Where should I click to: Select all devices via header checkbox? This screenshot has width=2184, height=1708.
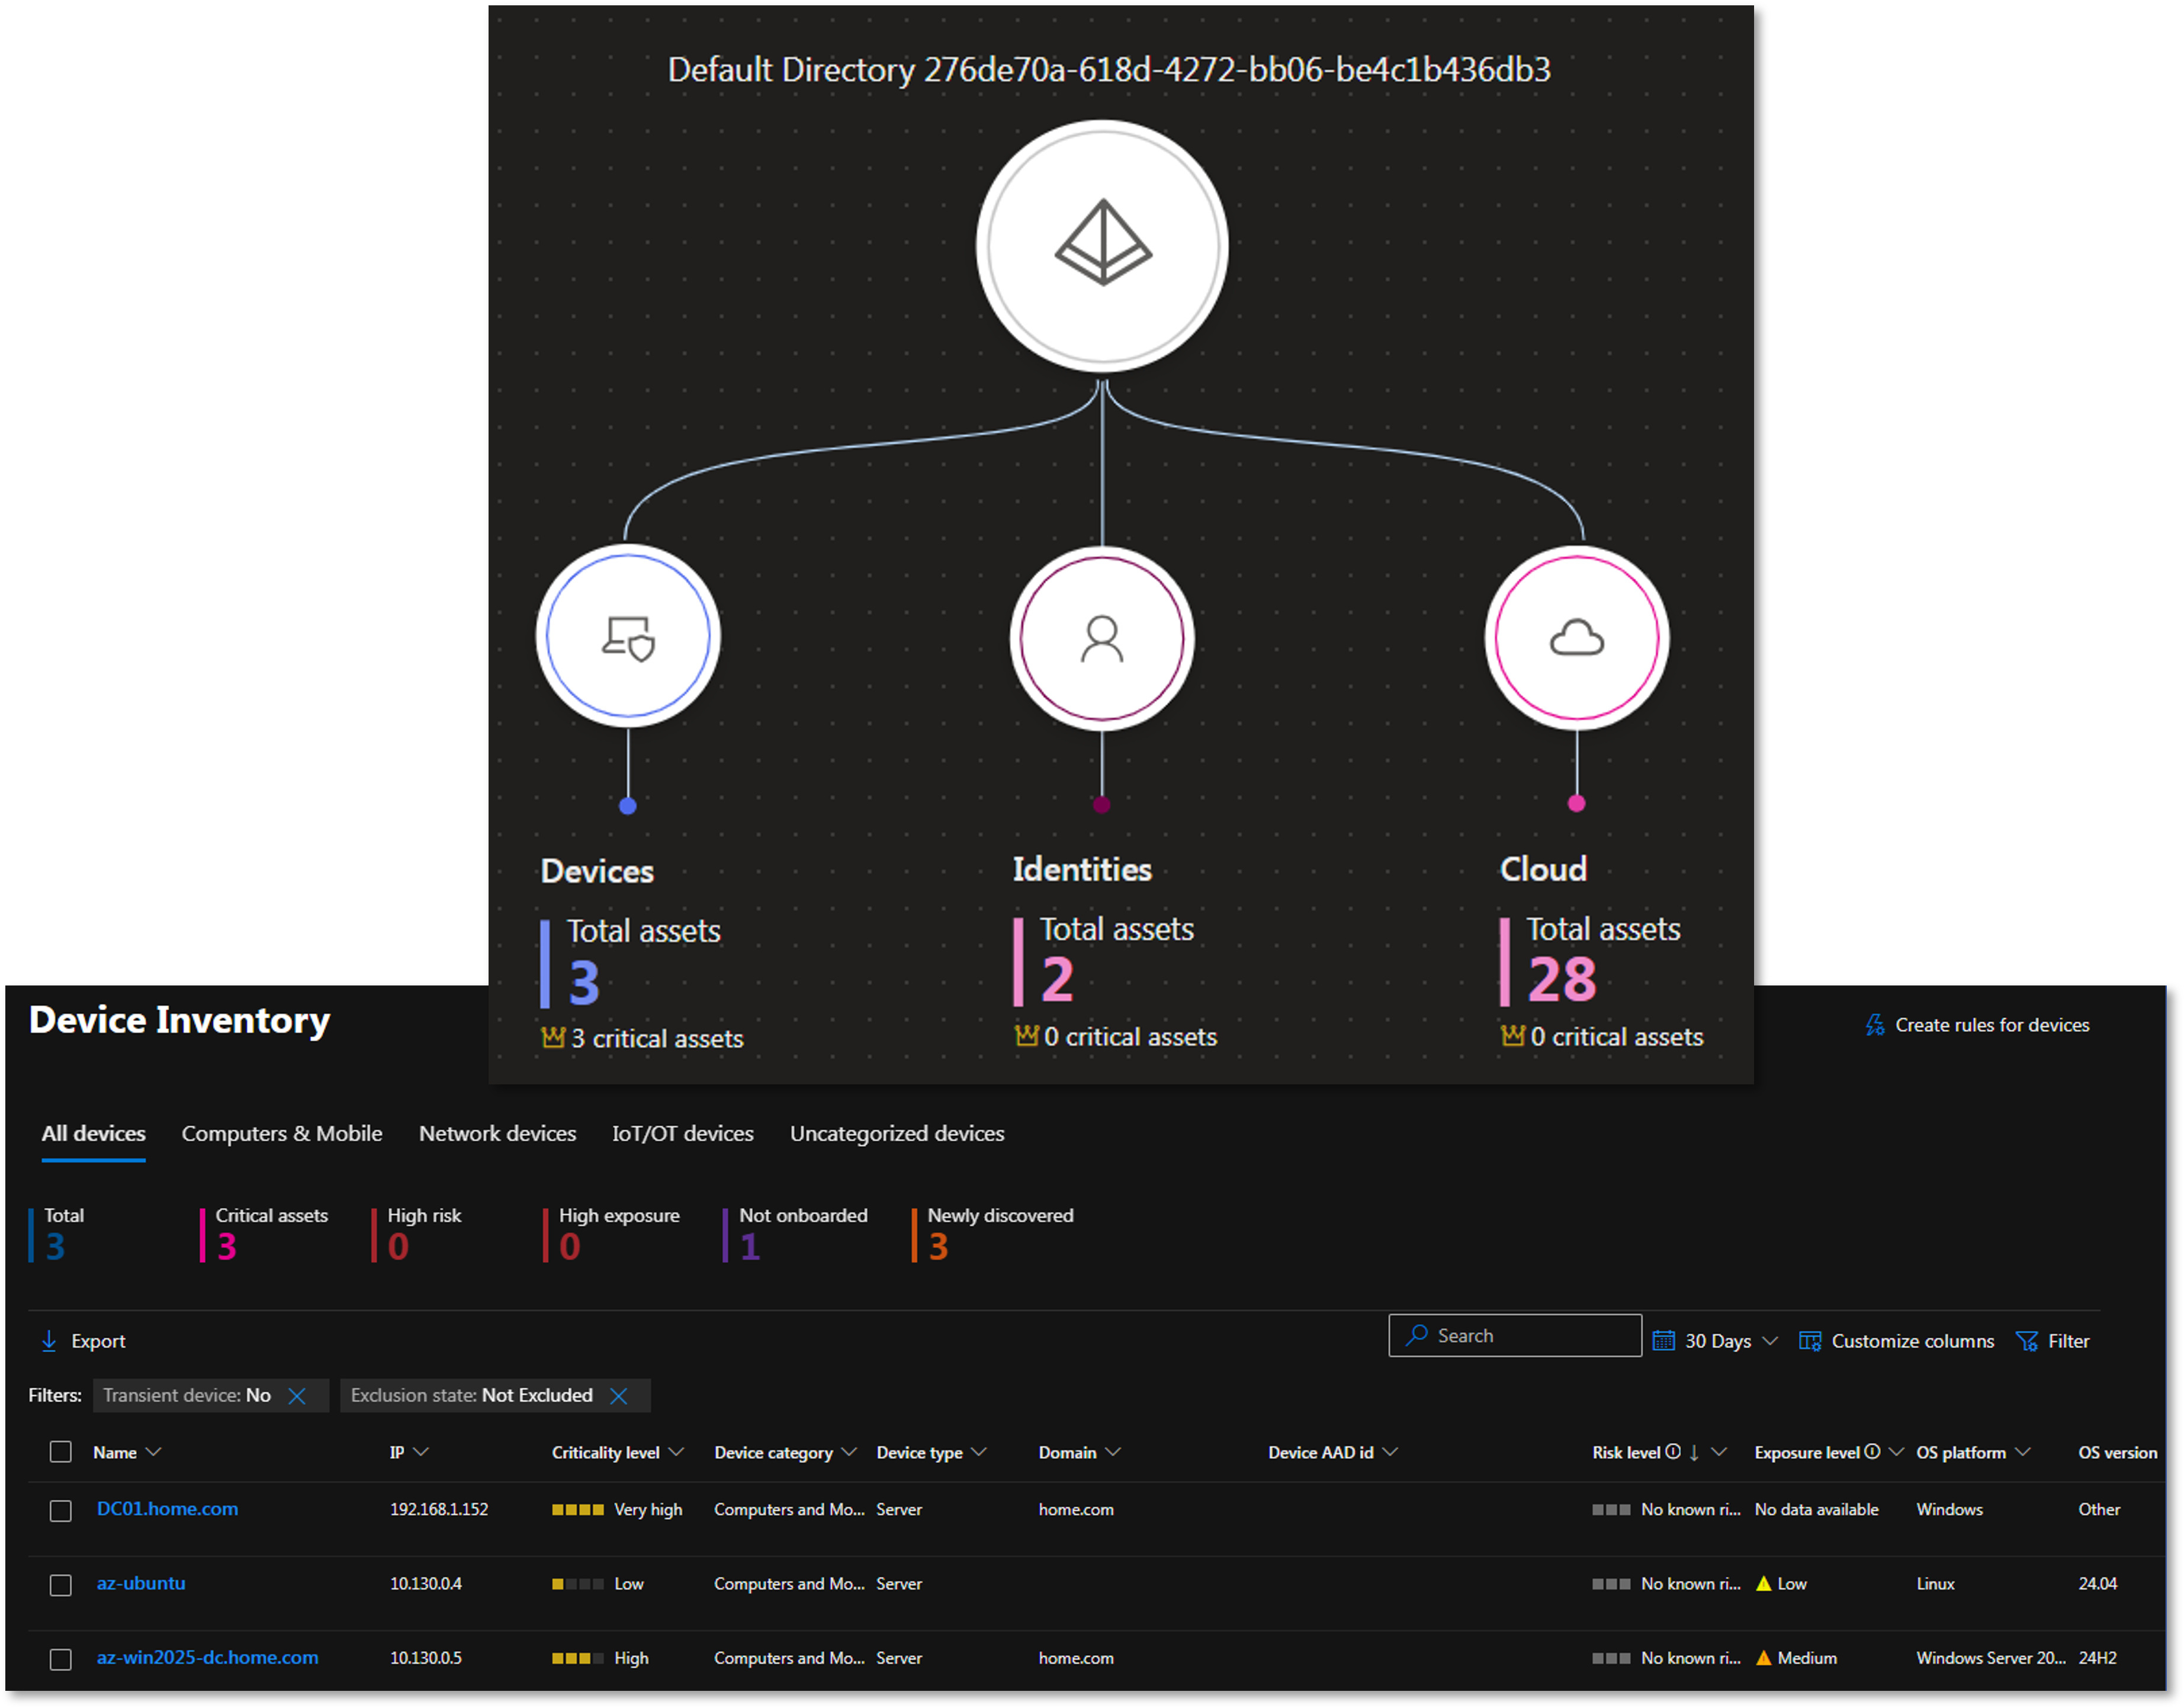tap(61, 1452)
